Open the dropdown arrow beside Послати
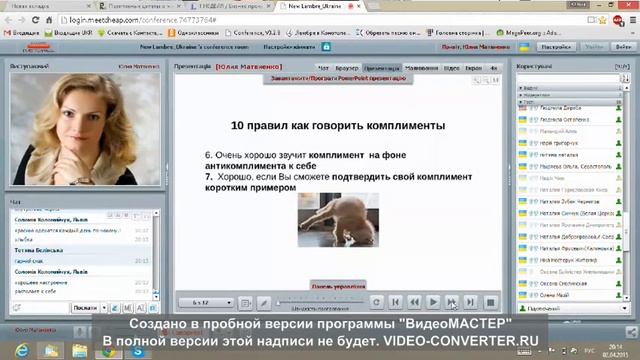 104,308
